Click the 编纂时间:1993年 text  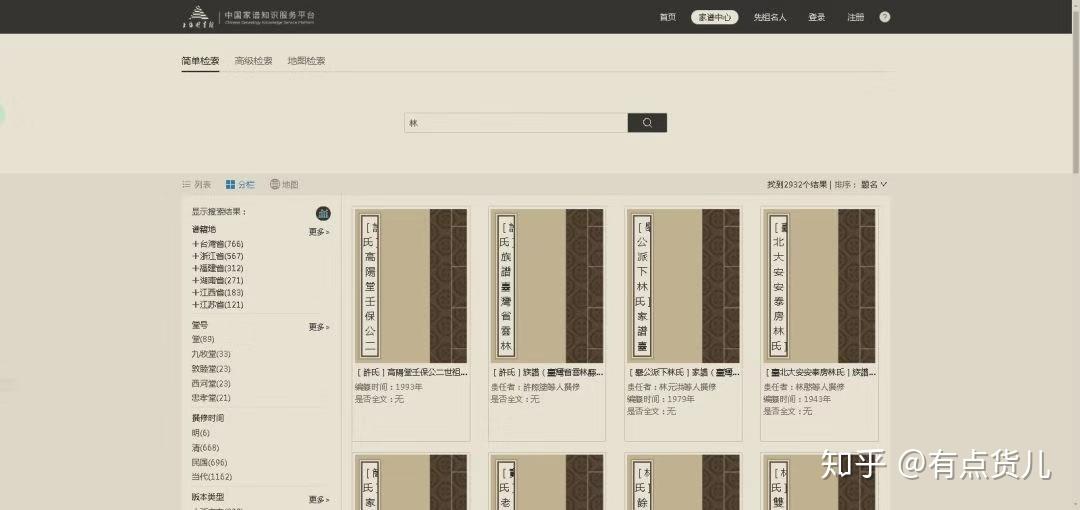pos(389,387)
